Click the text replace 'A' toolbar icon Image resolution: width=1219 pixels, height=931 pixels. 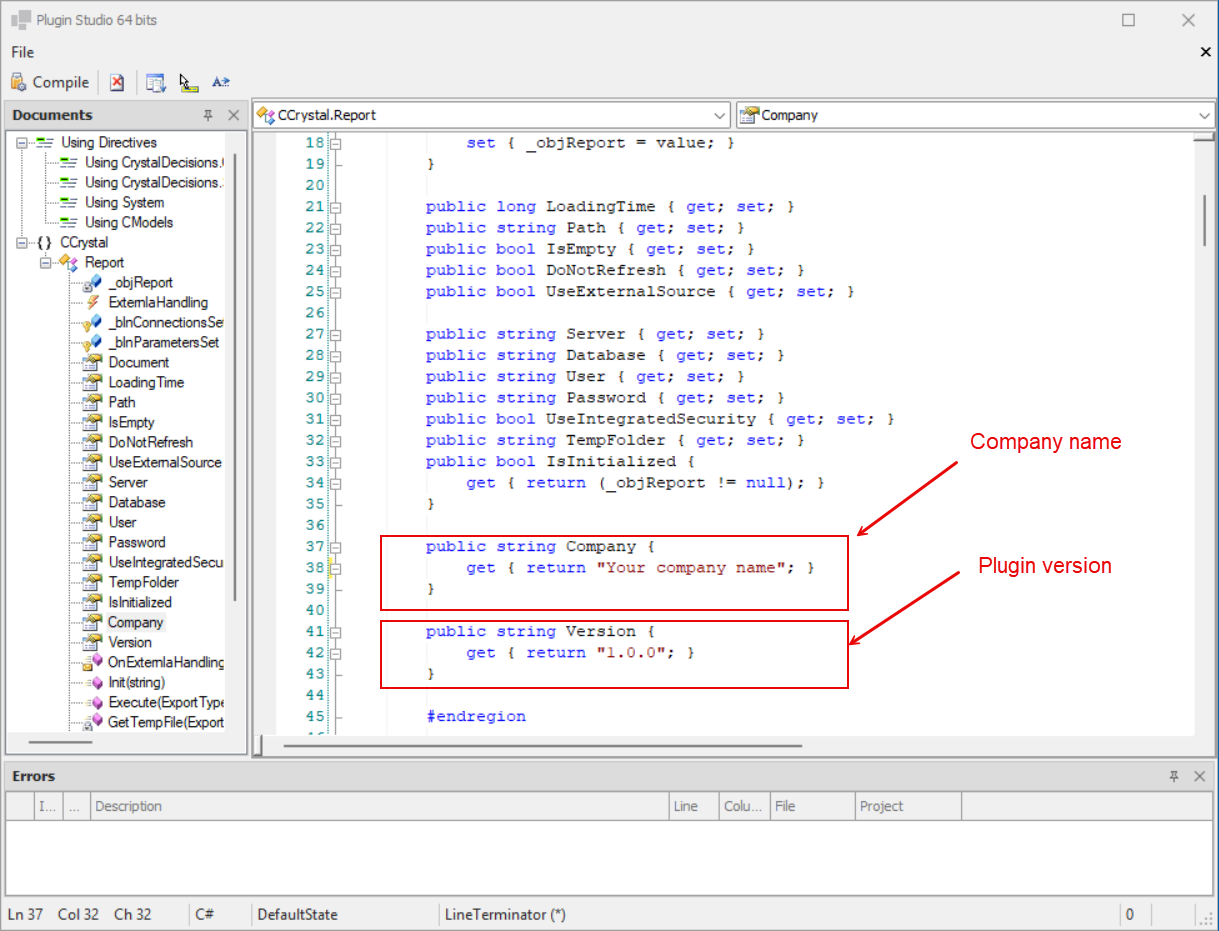[x=221, y=83]
